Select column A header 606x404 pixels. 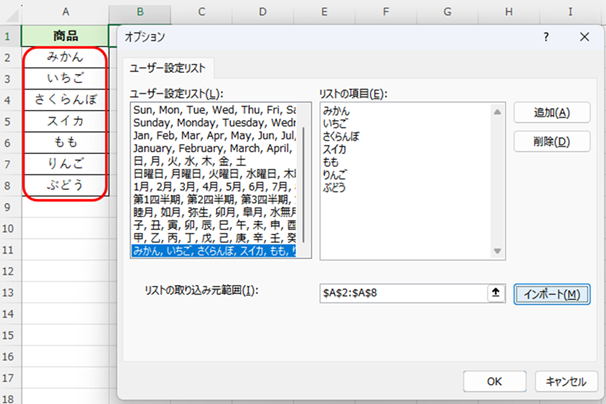click(x=67, y=12)
